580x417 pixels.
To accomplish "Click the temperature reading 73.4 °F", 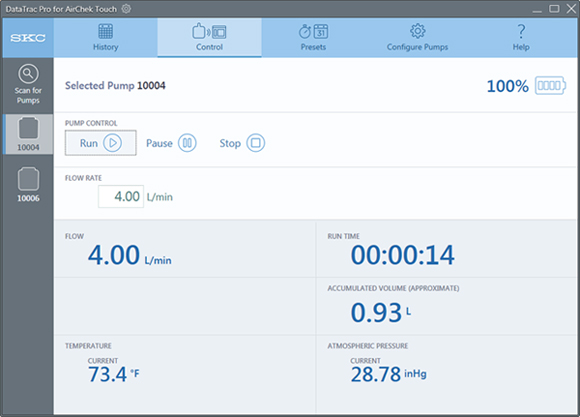I will click(114, 374).
